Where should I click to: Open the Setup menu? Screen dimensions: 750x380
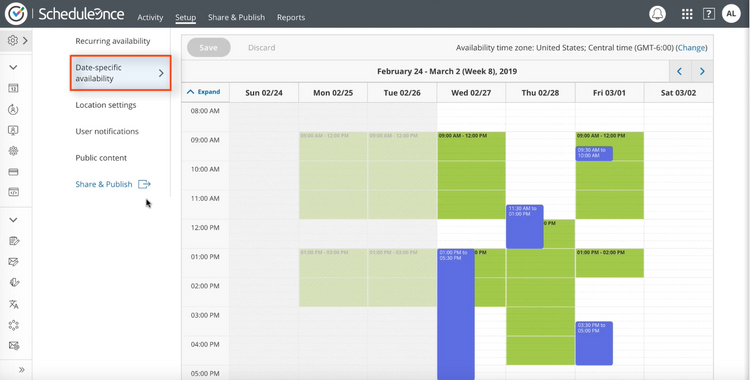click(186, 17)
